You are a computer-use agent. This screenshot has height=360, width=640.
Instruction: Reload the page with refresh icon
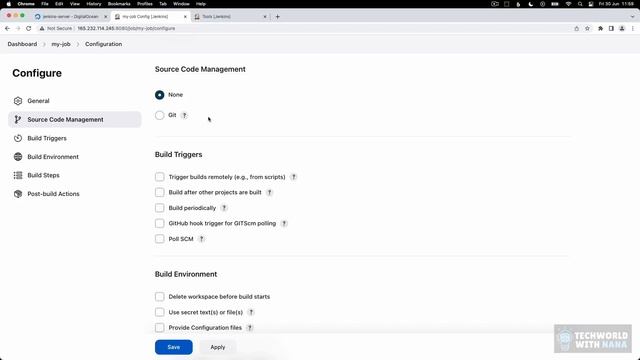pyautogui.click(x=29, y=29)
